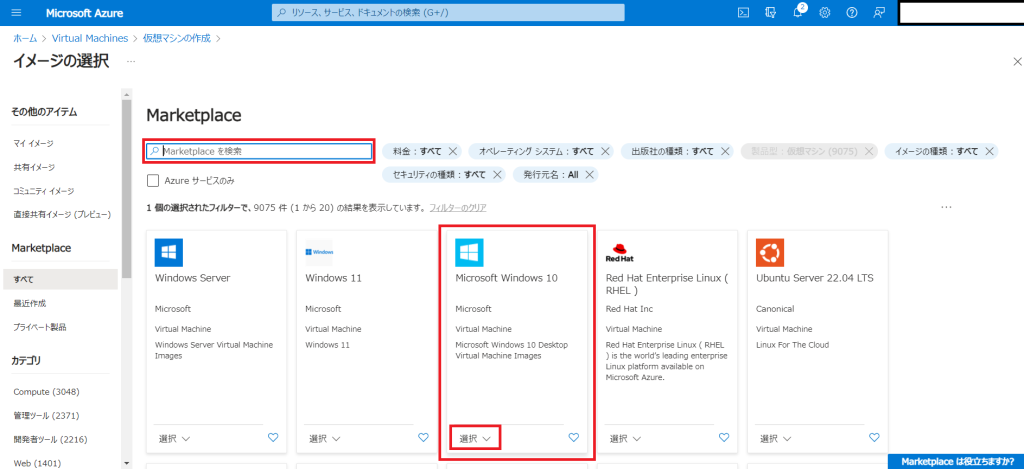The image size is (1024, 469).
Task: Open the Red Hat Enterprise Linux card title
Action: pos(667,284)
